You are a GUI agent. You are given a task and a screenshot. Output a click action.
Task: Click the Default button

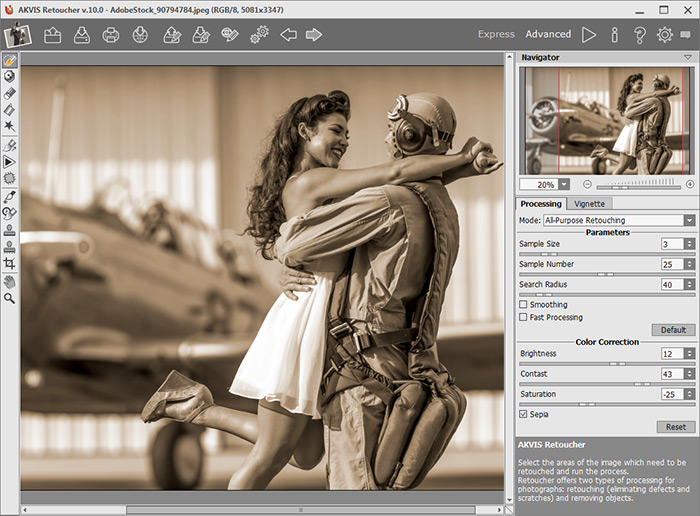(x=673, y=330)
